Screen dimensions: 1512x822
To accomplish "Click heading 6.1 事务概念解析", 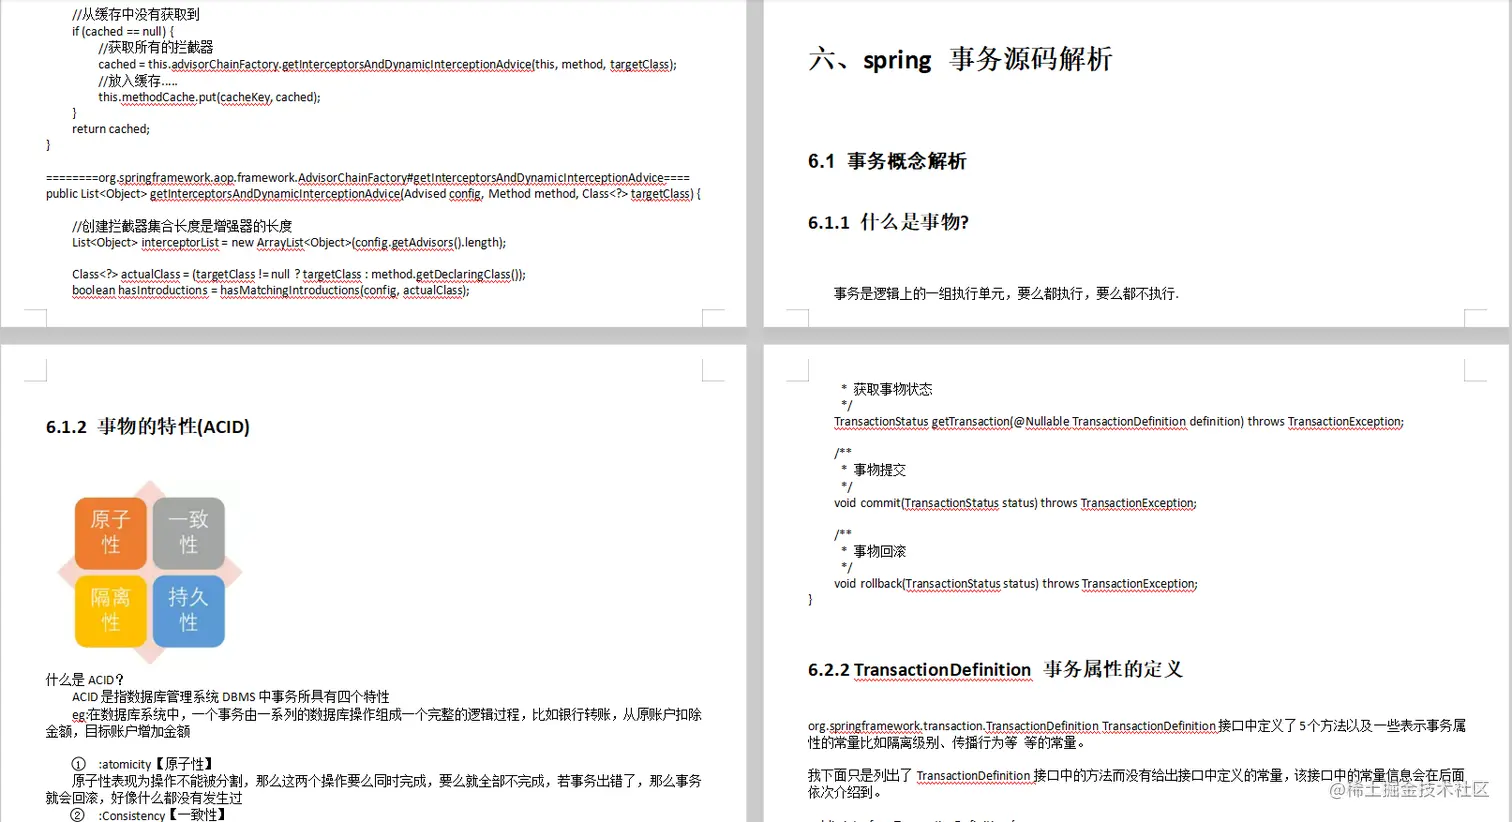I will pos(887,161).
